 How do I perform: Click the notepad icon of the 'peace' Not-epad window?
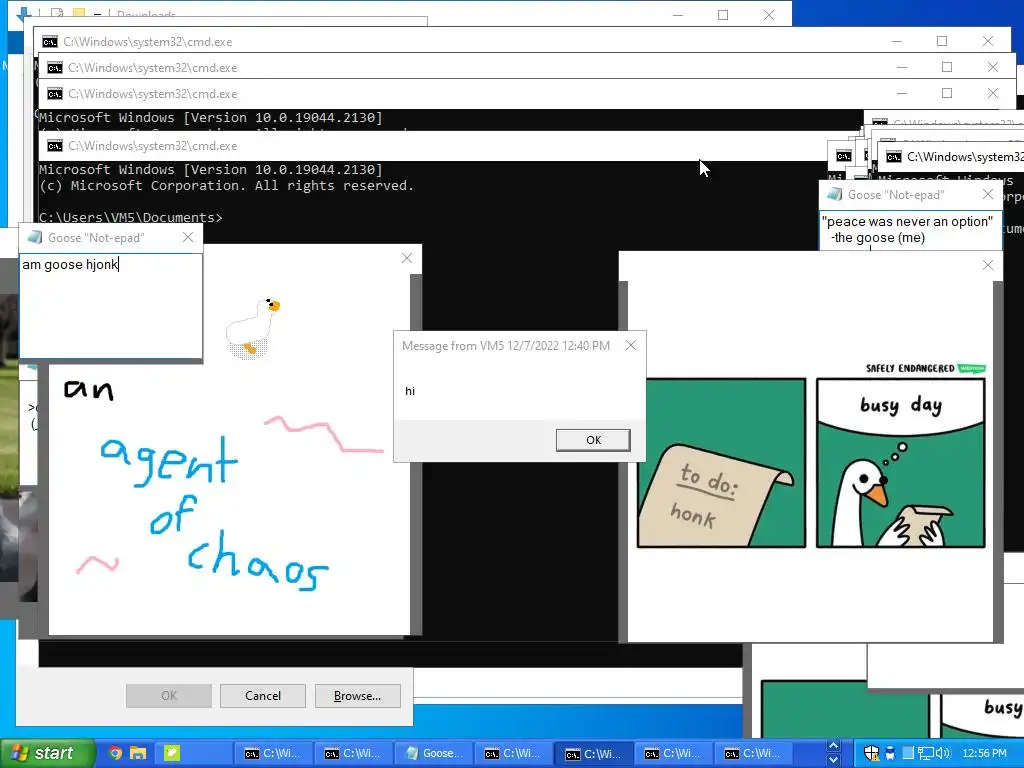click(x=834, y=195)
